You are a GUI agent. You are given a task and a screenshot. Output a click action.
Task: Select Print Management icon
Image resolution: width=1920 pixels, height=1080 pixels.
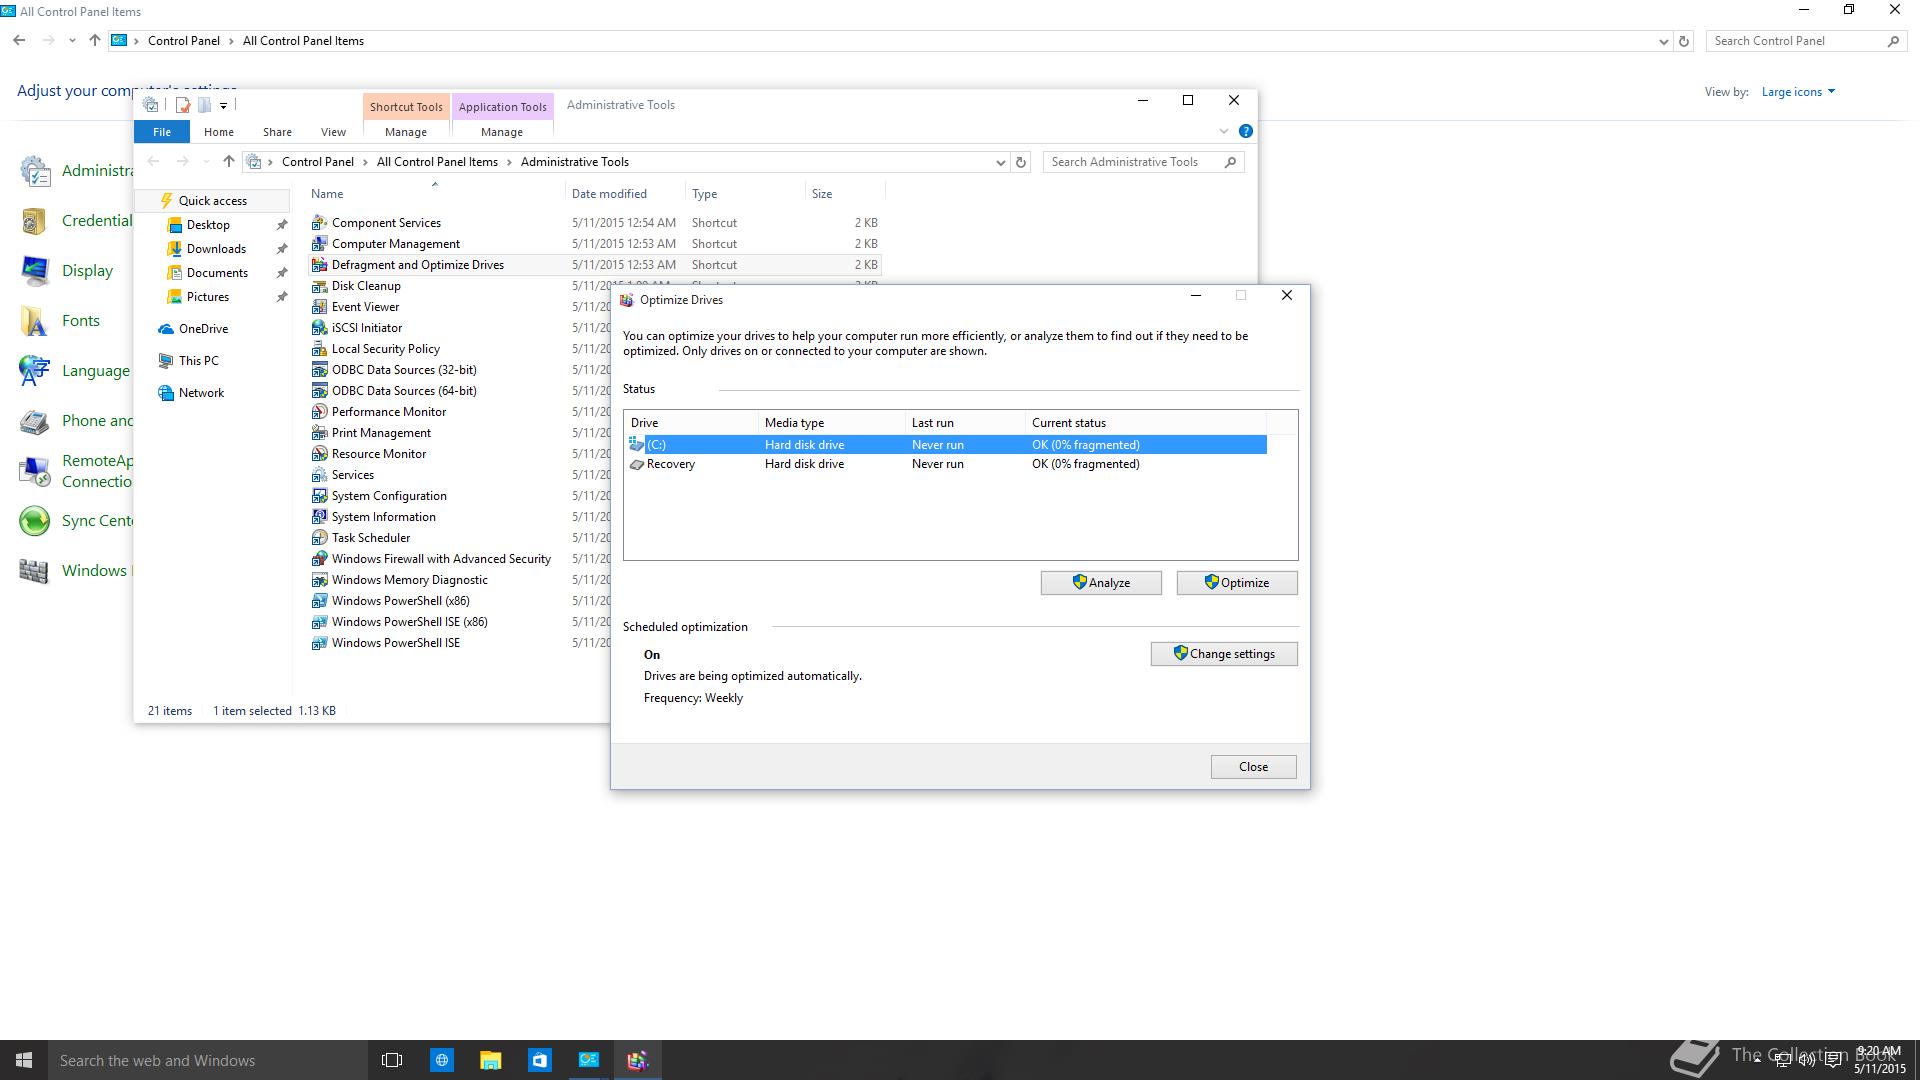319,433
